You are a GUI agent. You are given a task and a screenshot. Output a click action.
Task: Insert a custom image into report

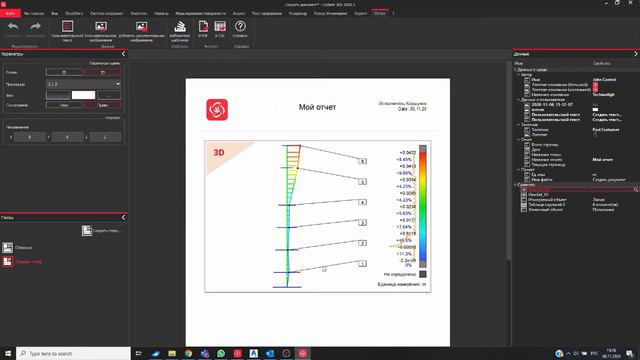[101, 31]
